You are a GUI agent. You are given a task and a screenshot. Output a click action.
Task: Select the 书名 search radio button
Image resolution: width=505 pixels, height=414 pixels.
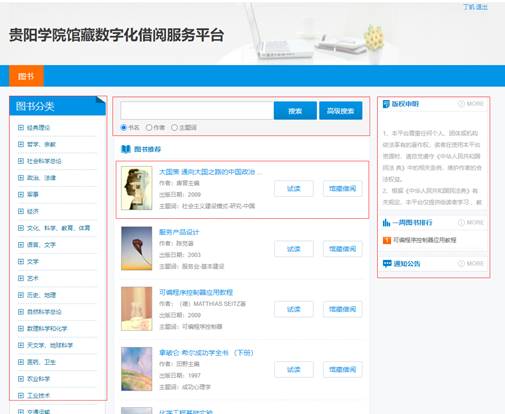pos(124,127)
